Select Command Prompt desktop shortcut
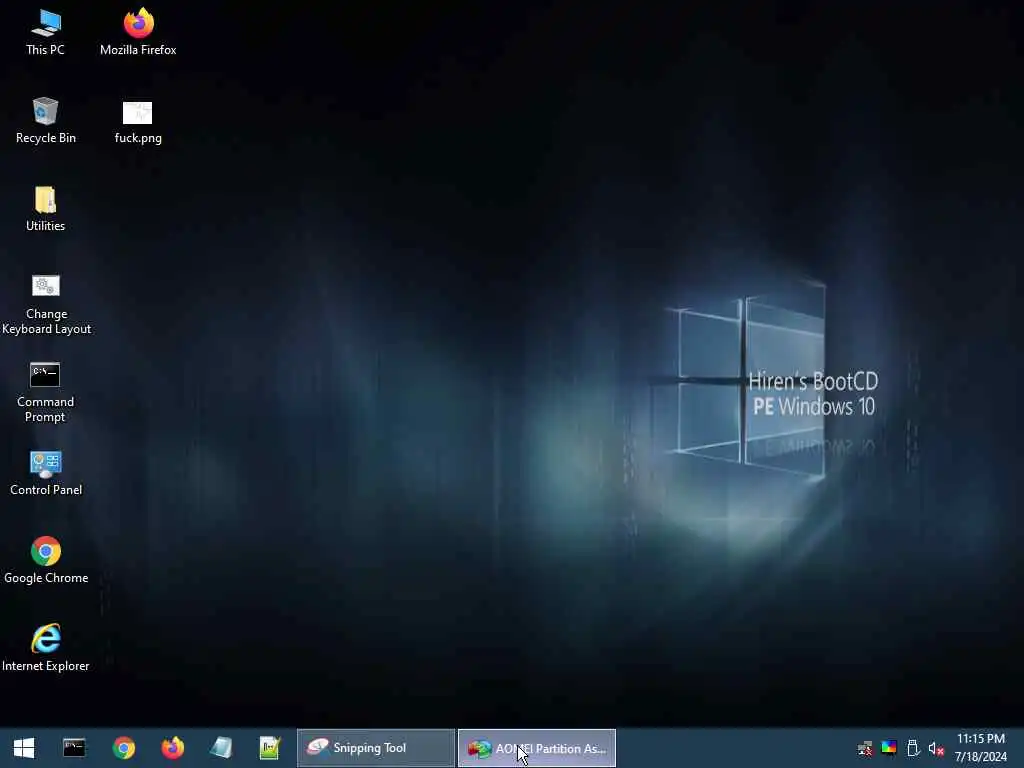 tap(45, 392)
